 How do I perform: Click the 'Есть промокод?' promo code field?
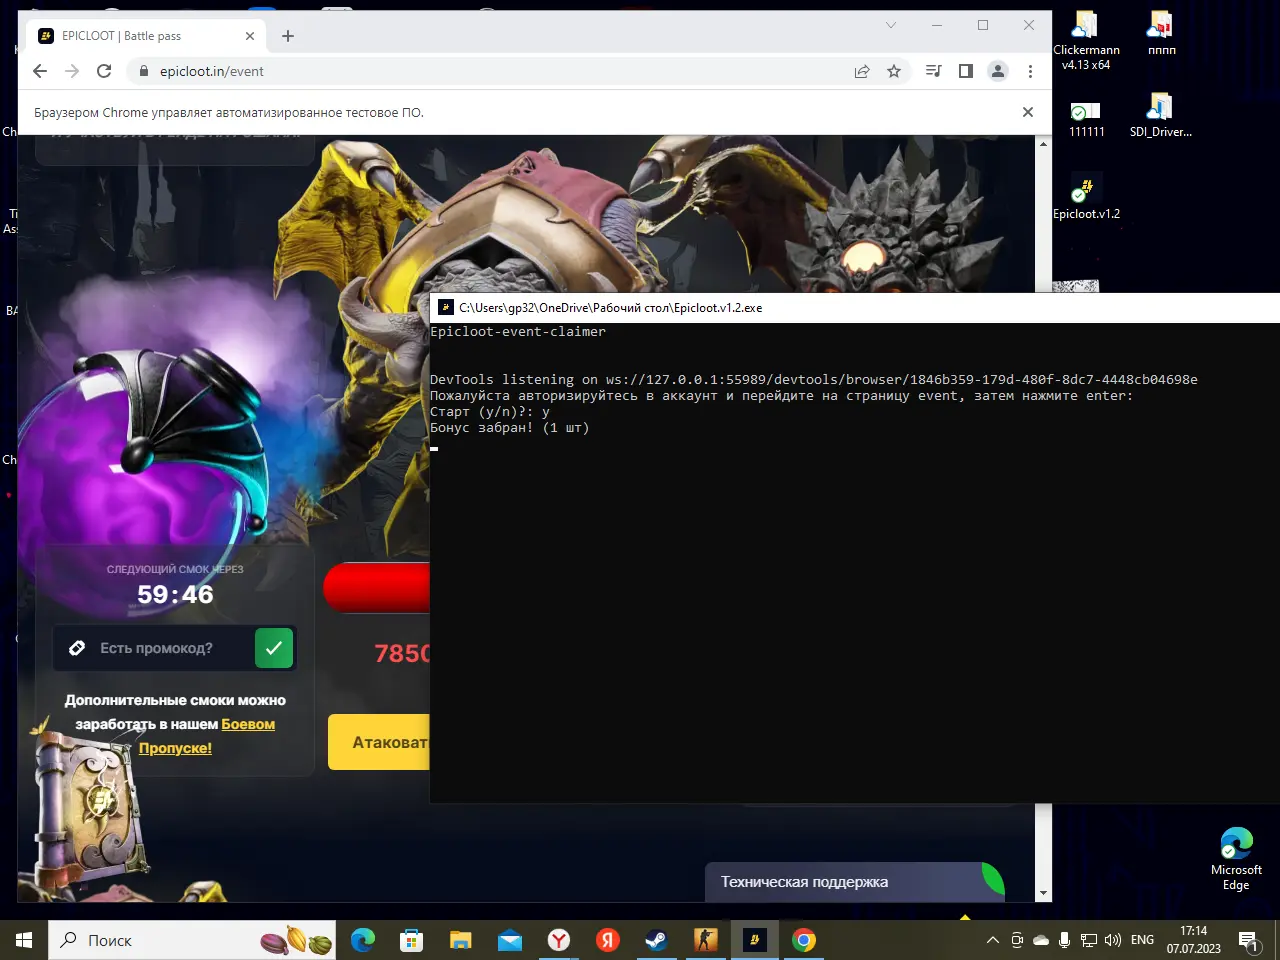click(x=155, y=648)
